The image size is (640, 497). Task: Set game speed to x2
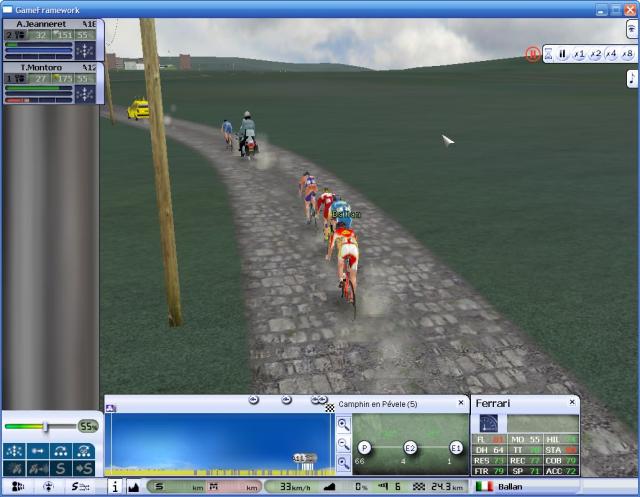click(596, 54)
